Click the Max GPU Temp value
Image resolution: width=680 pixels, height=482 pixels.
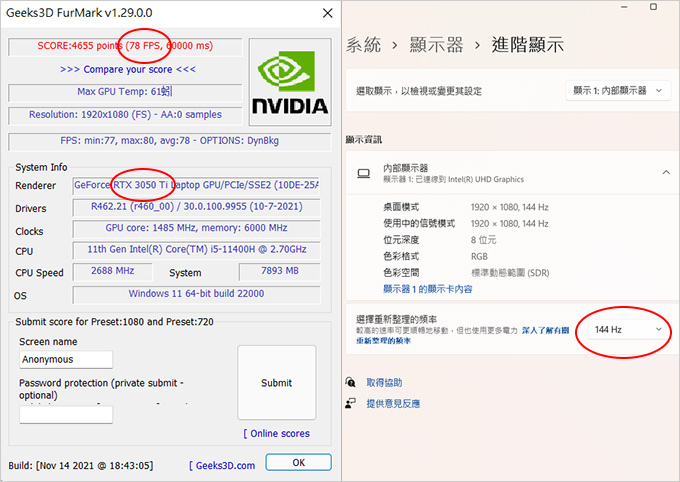coord(125,92)
